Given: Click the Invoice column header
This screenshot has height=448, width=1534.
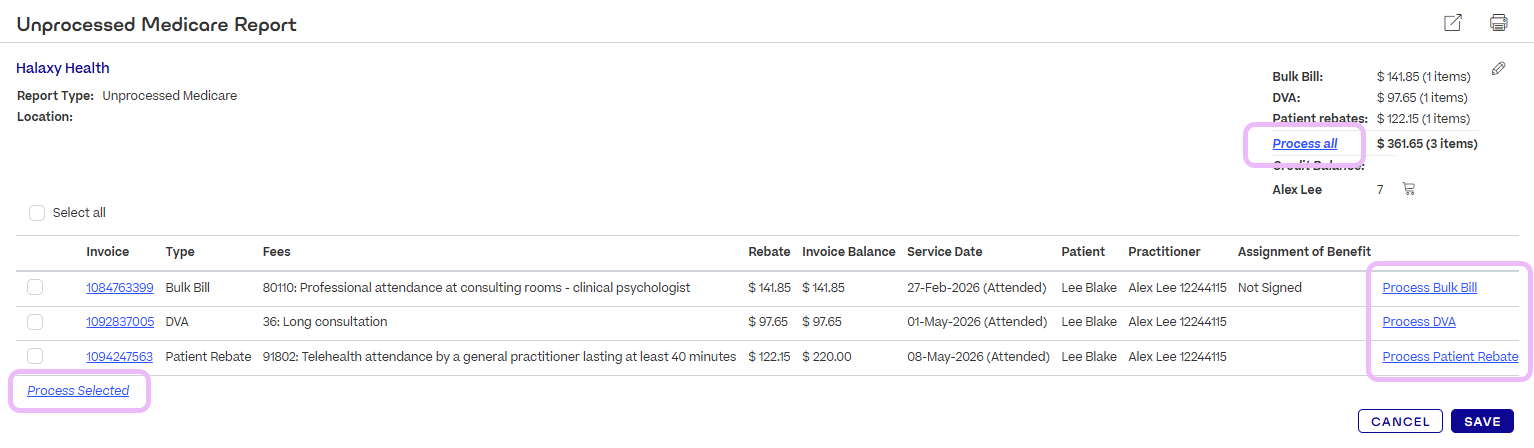Looking at the screenshot, I should pyautogui.click(x=108, y=252).
